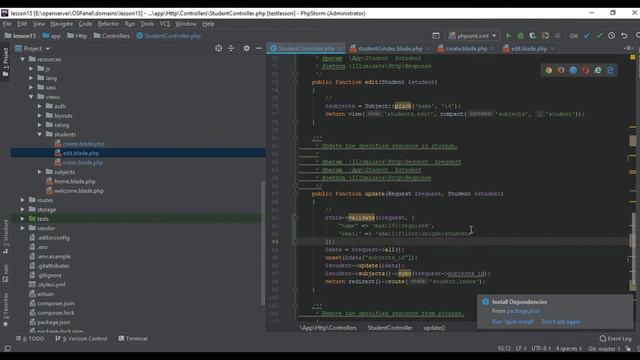640x360 pixels.
Task: Open the TODO tool window
Action: tap(30, 339)
